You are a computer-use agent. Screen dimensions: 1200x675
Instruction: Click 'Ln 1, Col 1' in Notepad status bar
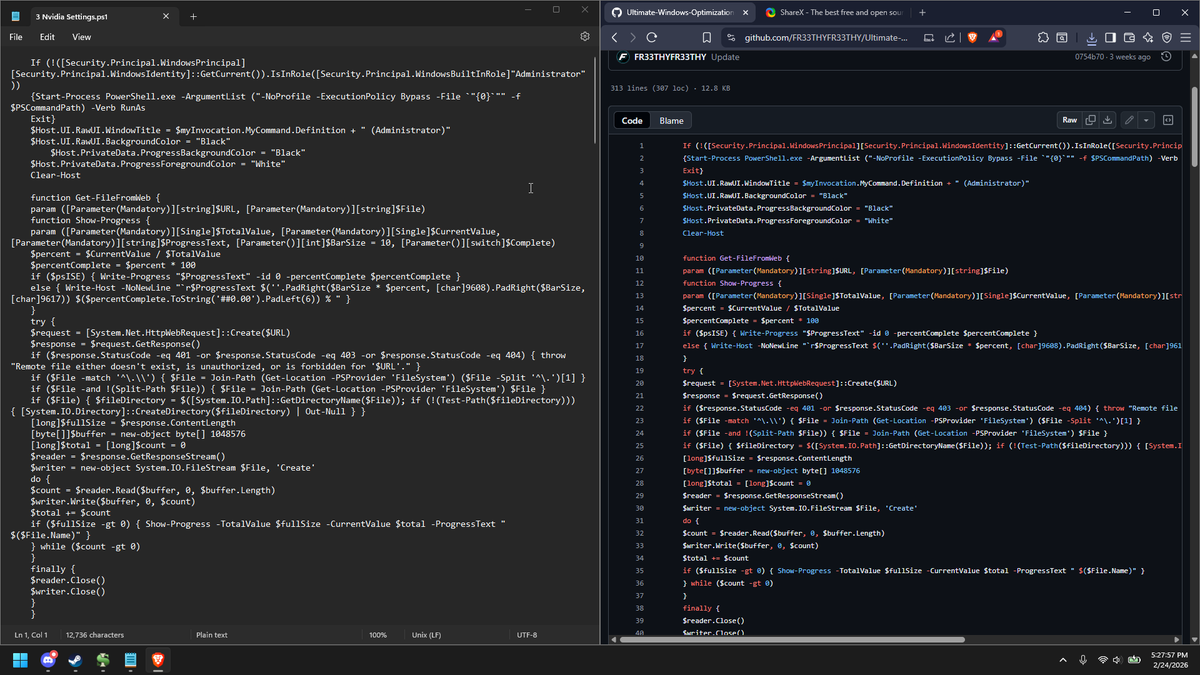[33, 635]
